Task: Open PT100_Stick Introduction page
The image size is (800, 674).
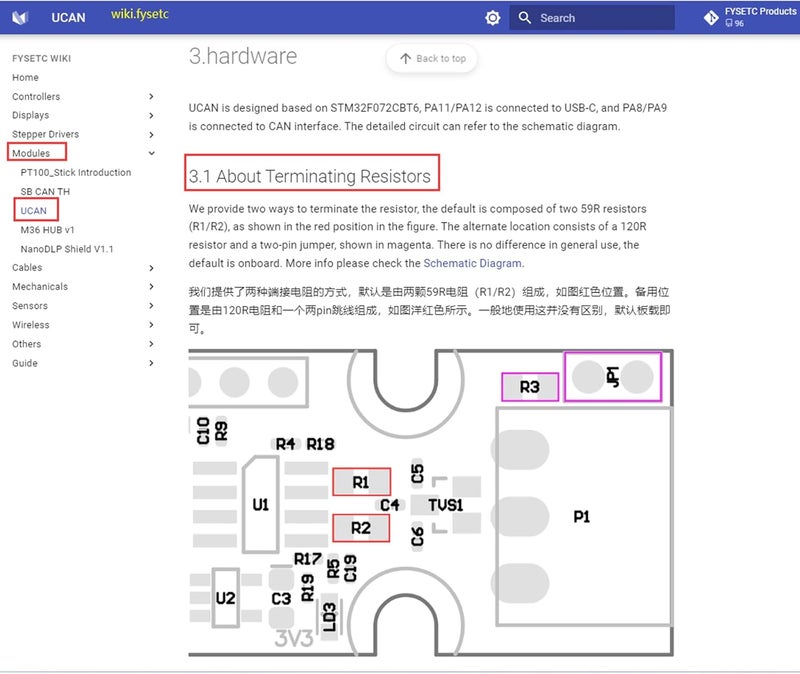Action: [x=76, y=172]
